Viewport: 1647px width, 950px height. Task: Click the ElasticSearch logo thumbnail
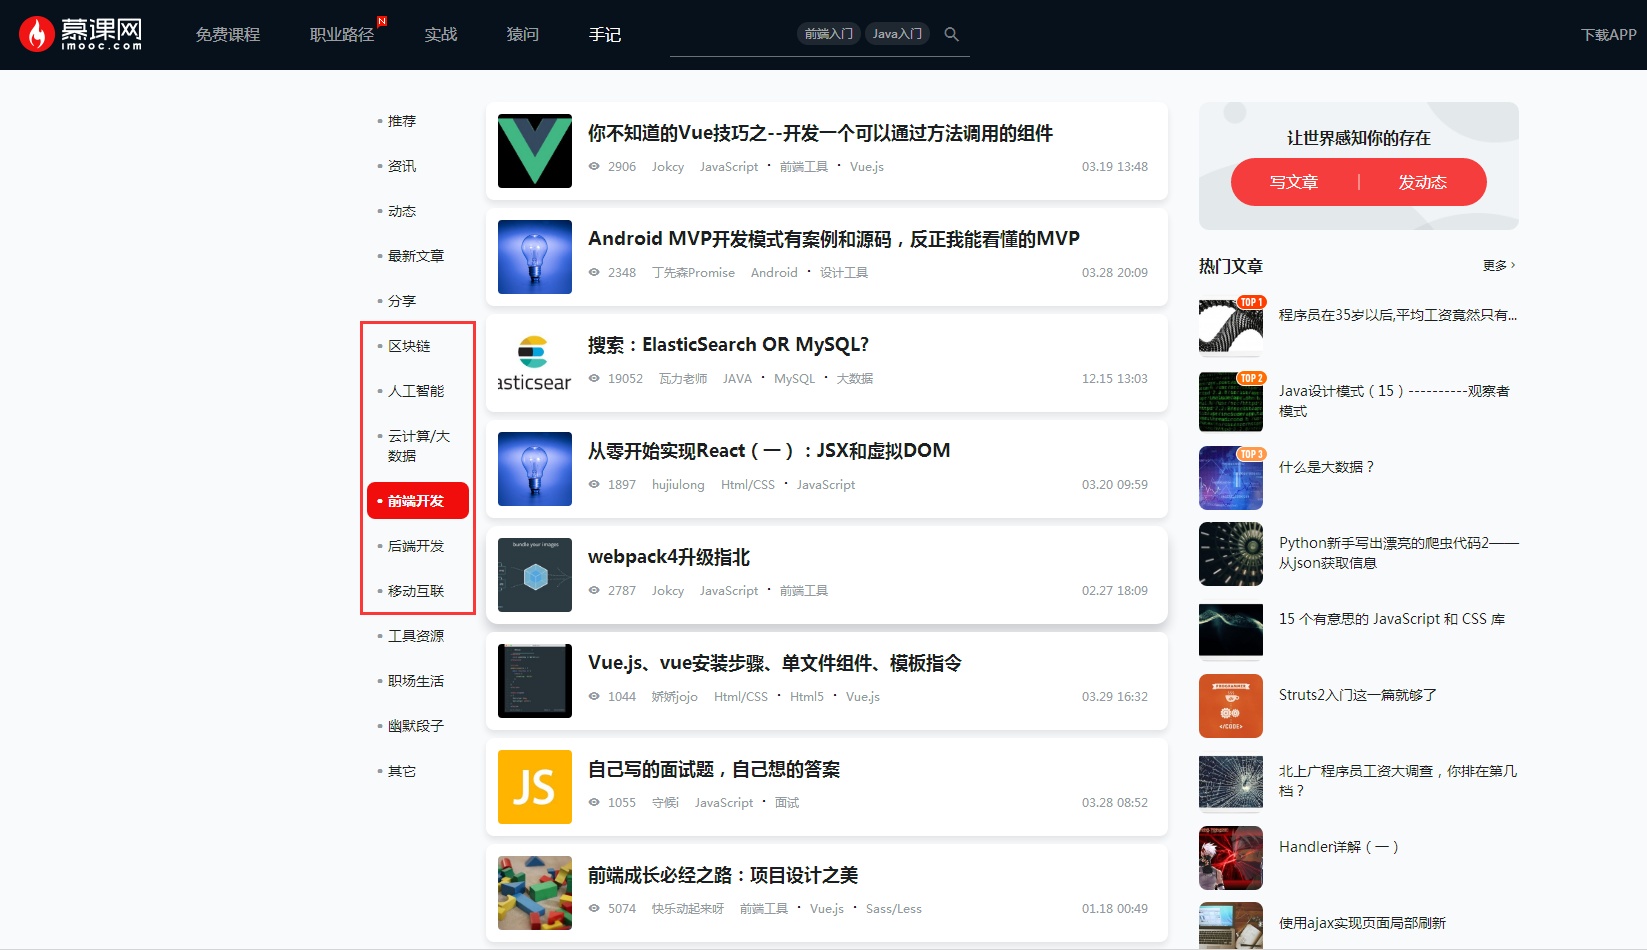coord(534,362)
